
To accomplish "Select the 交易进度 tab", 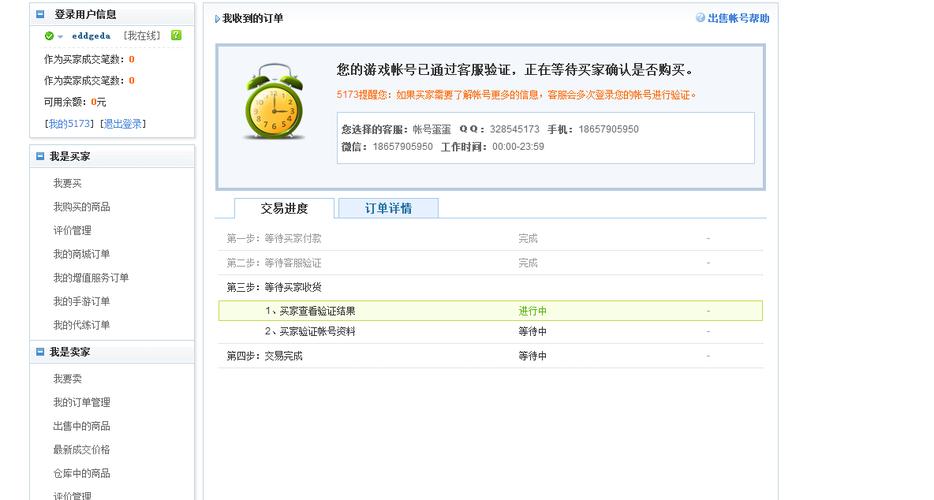I will click(x=284, y=208).
